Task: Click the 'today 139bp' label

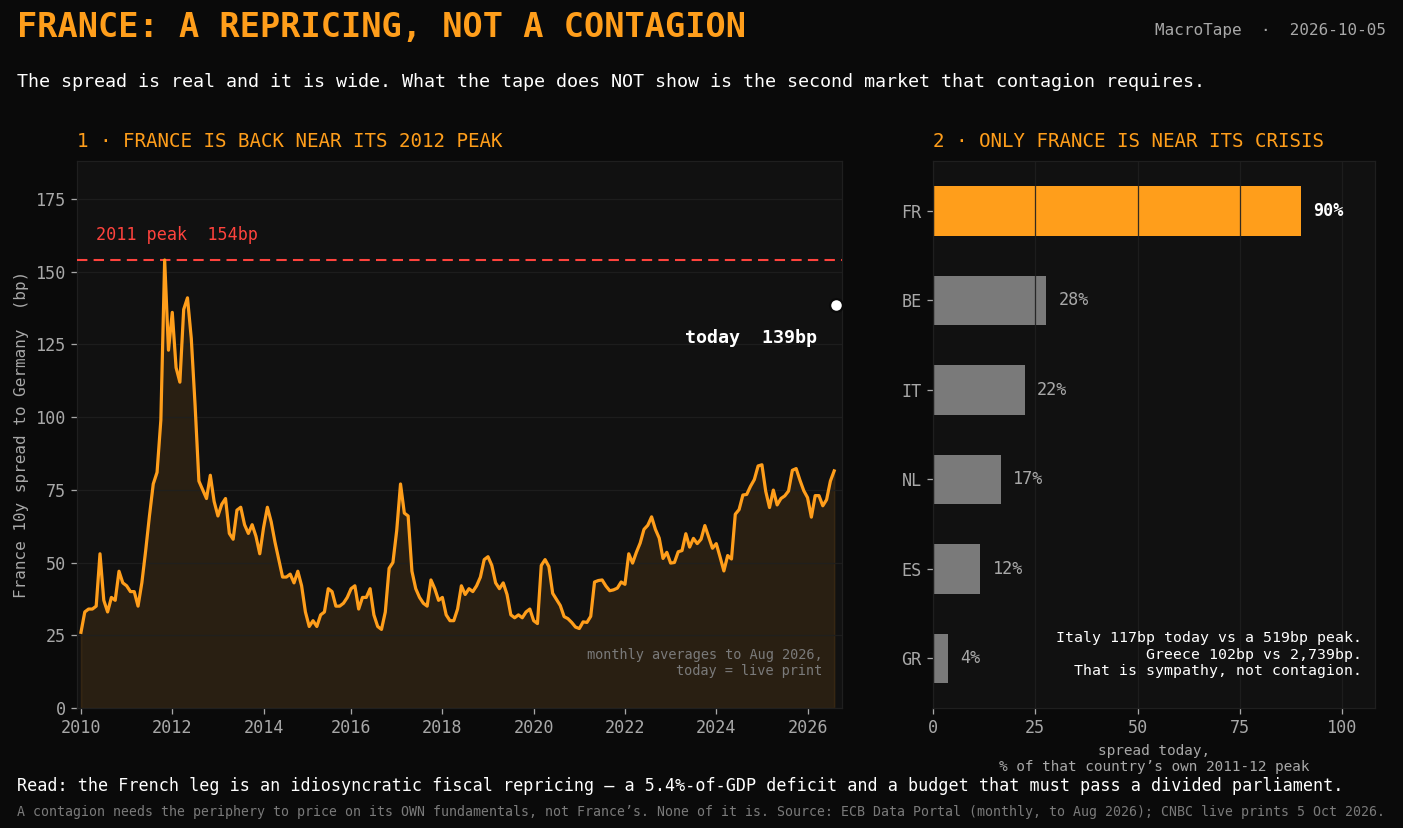Action: [751, 338]
